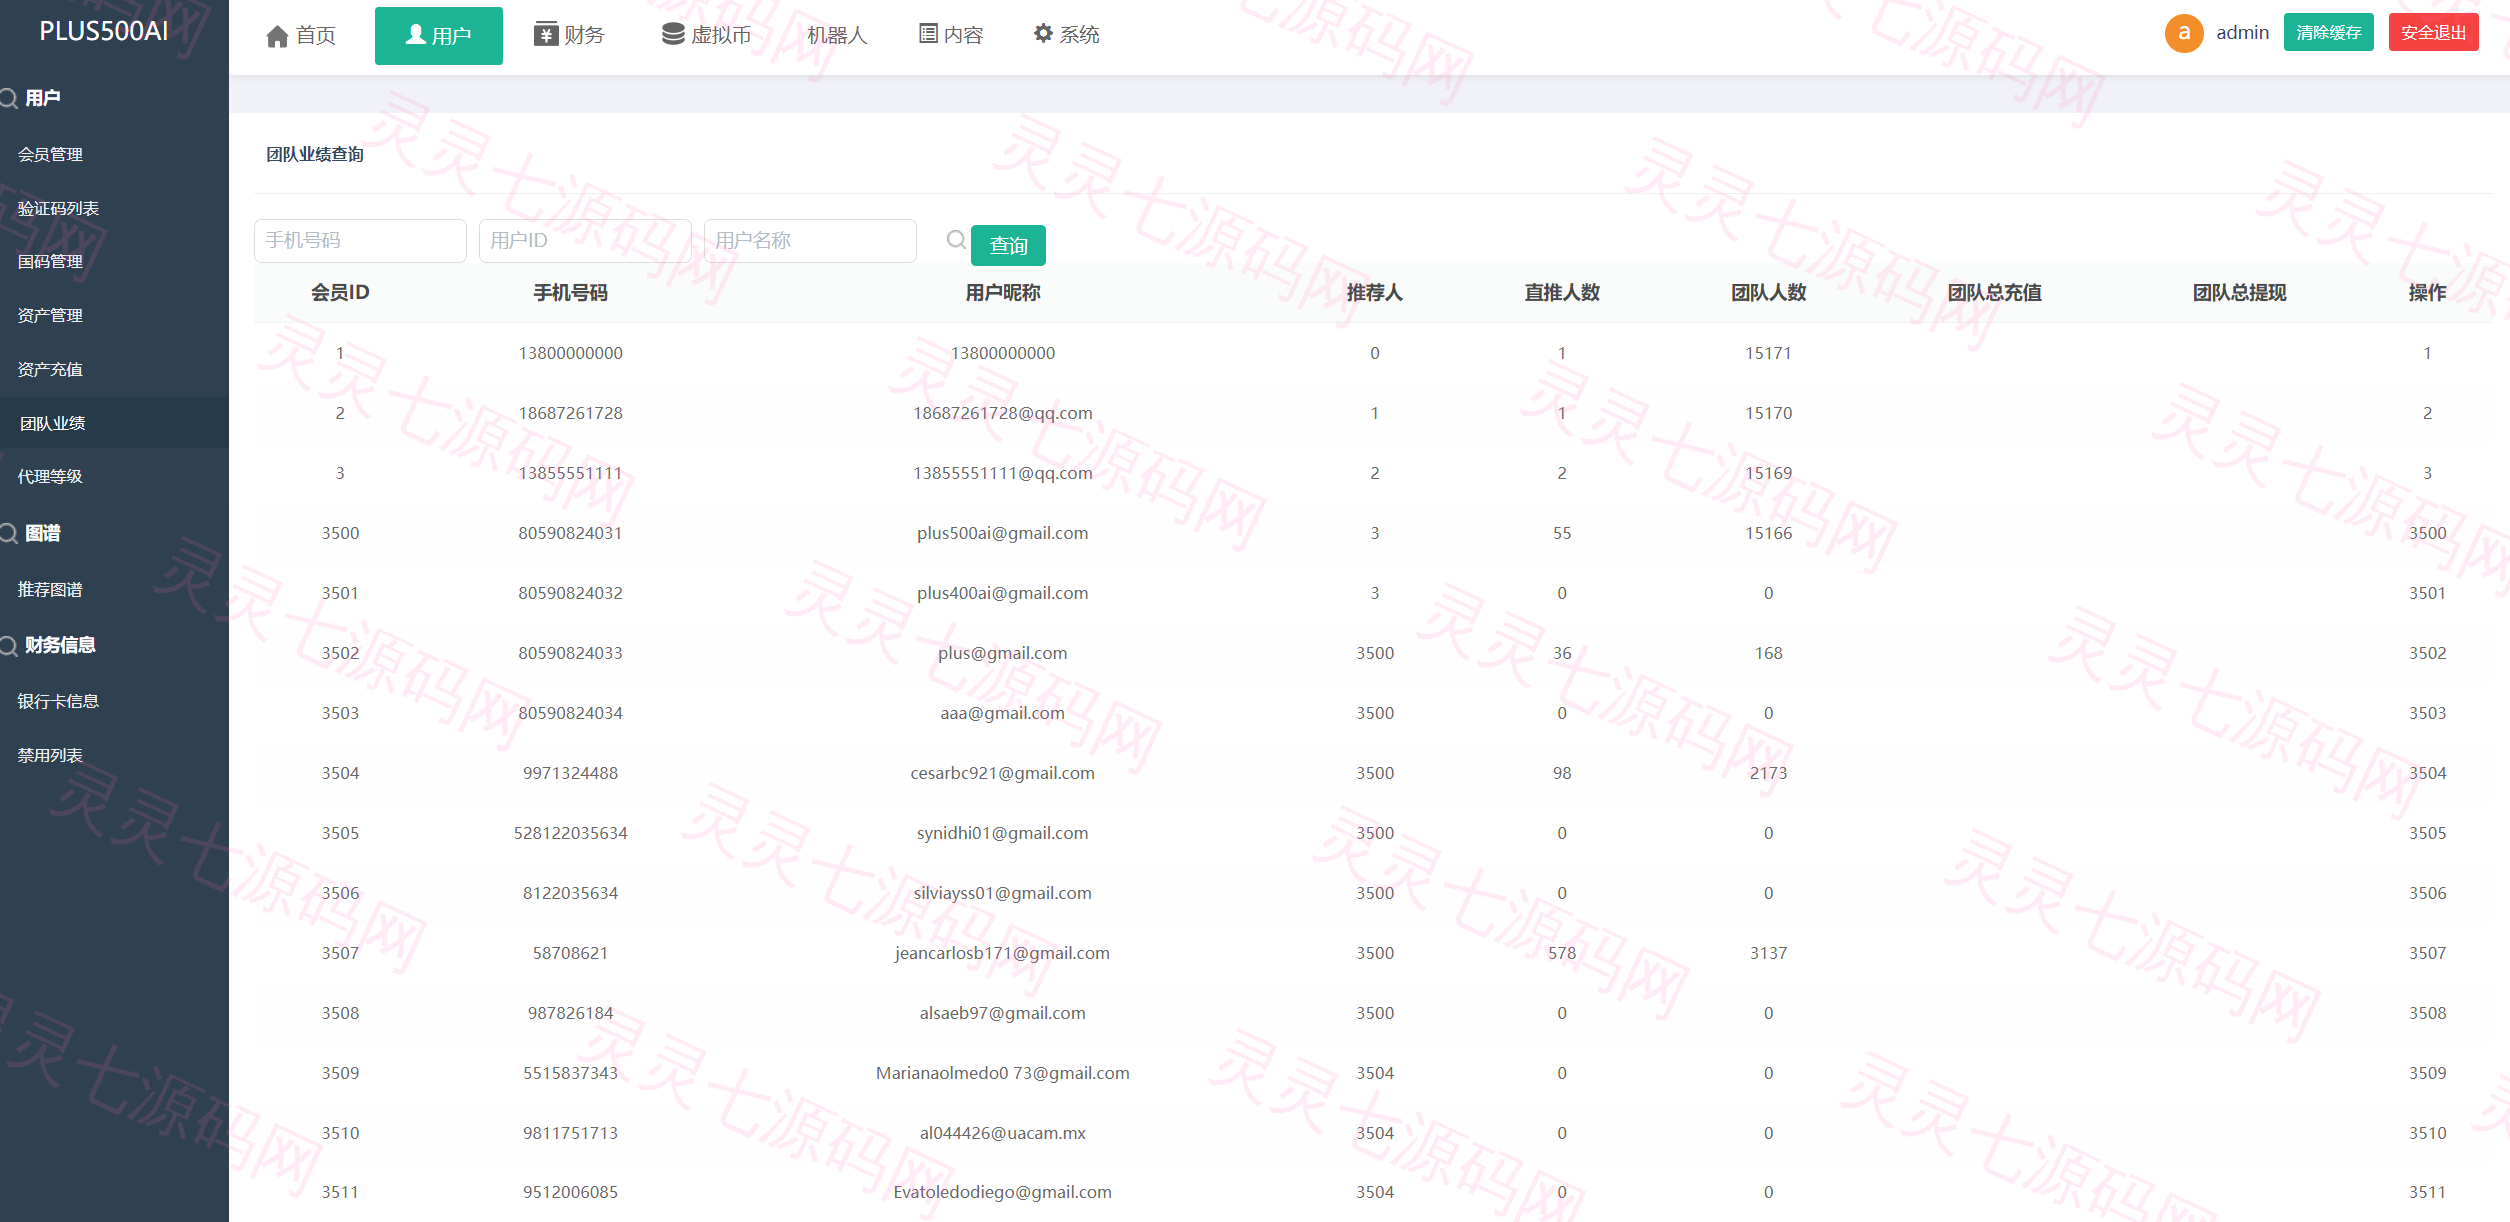Click email cell plus500ai@gmail.com
The height and width of the screenshot is (1222, 2510).
1002,534
